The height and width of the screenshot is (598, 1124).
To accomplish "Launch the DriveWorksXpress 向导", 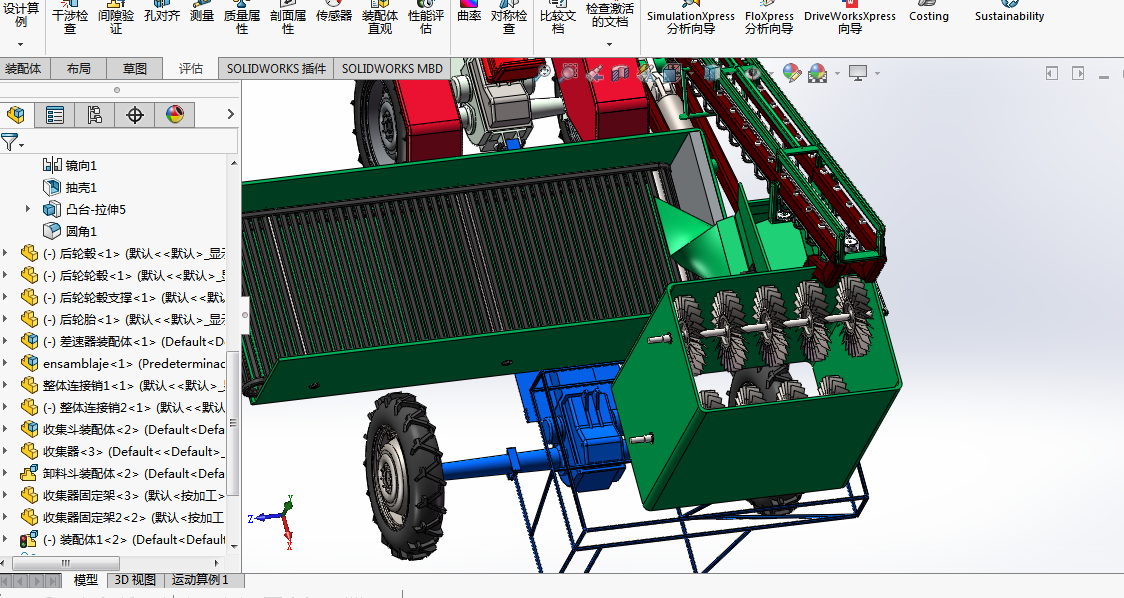I will [x=850, y=19].
